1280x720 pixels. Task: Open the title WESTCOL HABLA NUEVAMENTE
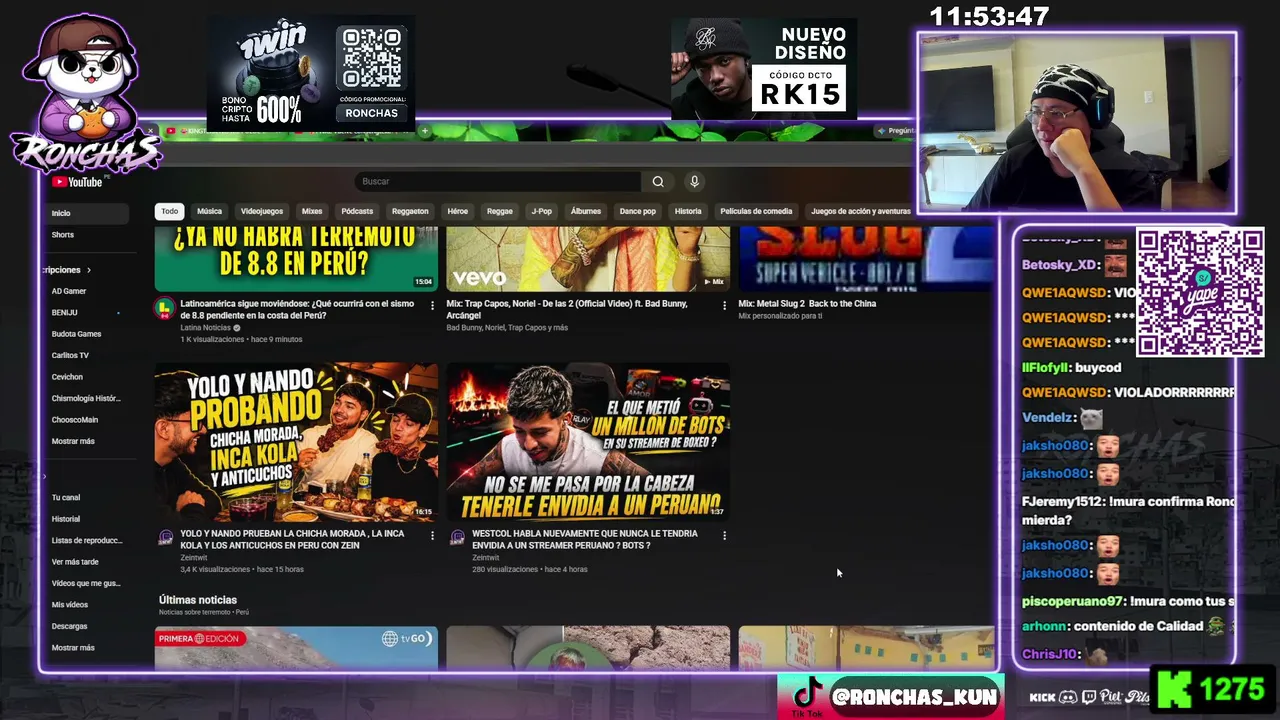pyautogui.click(x=585, y=539)
